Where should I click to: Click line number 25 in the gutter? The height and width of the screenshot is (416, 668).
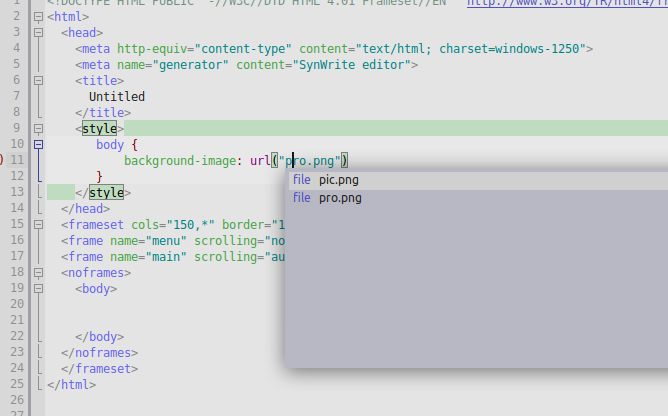17,384
